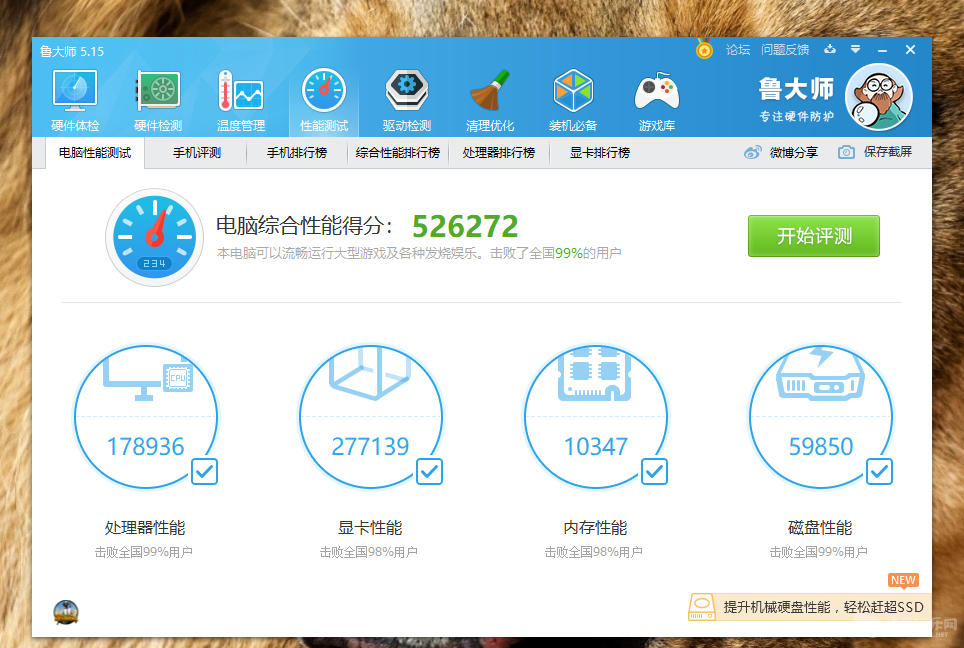
Task: Click the hard disk icon in banner
Action: coord(701,607)
